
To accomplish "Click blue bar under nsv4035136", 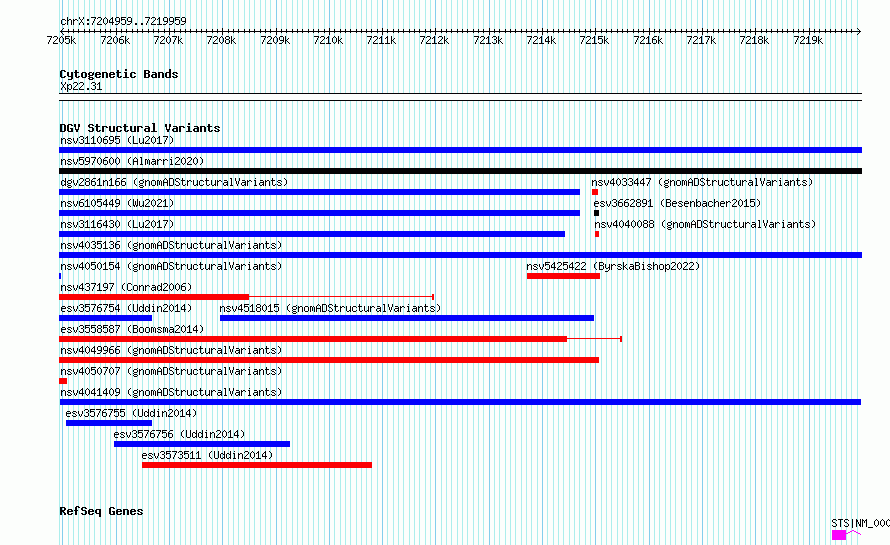I will (460, 255).
